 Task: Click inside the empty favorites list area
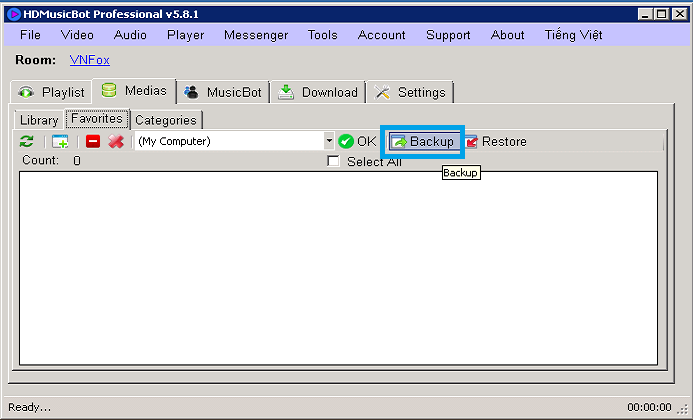point(338,268)
